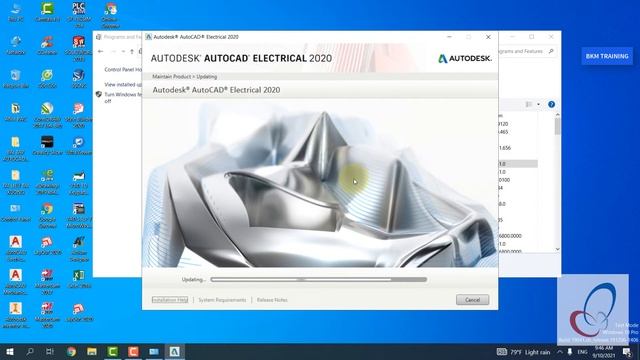Switch to orange Camtasia recorder taskbar app
This screenshot has width=640, height=360.
133,352
